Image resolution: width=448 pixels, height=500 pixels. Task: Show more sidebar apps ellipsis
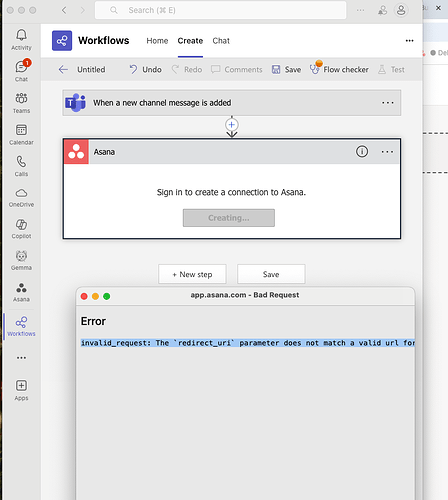coord(21,358)
